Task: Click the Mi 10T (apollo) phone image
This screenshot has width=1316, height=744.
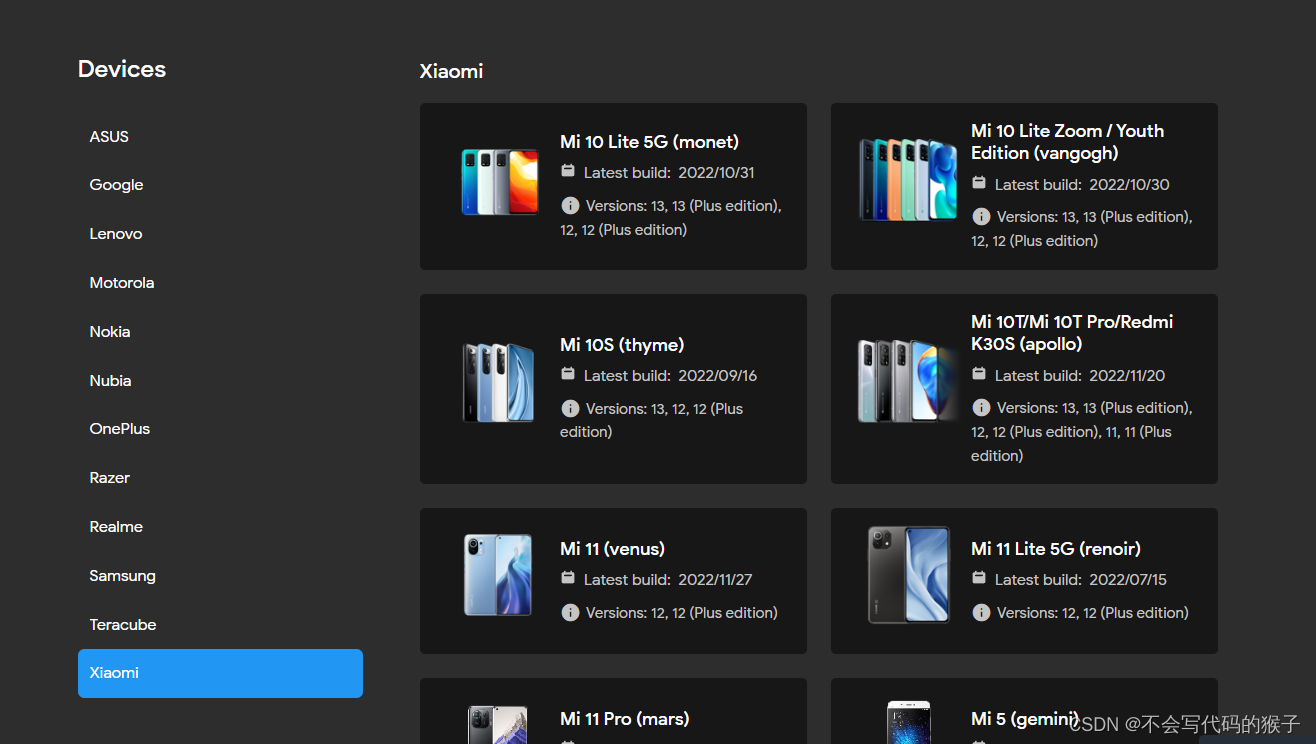Action: 908,381
